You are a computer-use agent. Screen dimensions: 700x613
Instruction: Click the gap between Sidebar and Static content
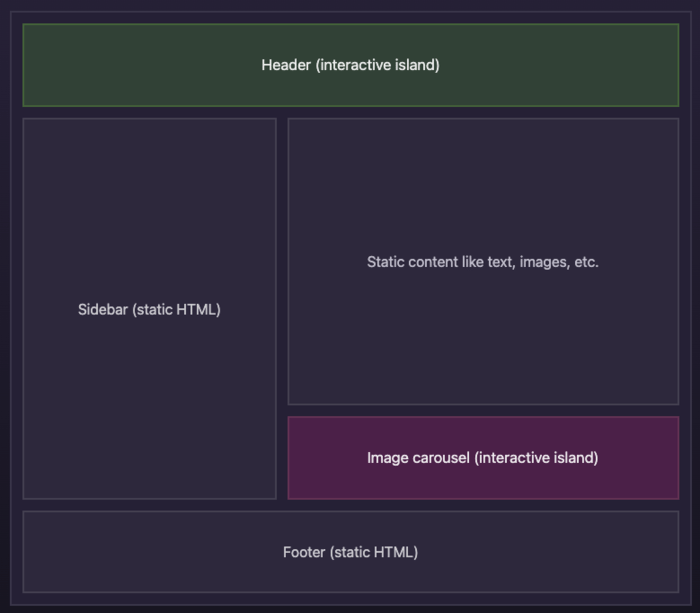pyautogui.click(x=282, y=300)
